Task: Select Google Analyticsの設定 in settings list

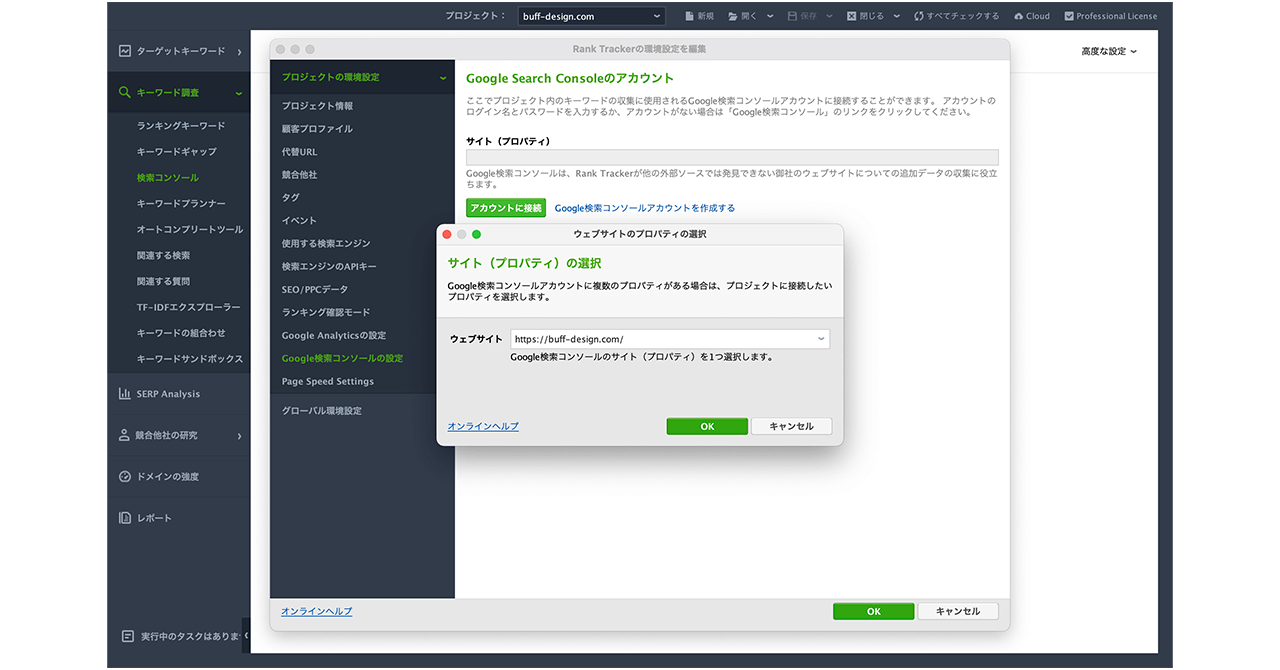Action: [x=333, y=336]
